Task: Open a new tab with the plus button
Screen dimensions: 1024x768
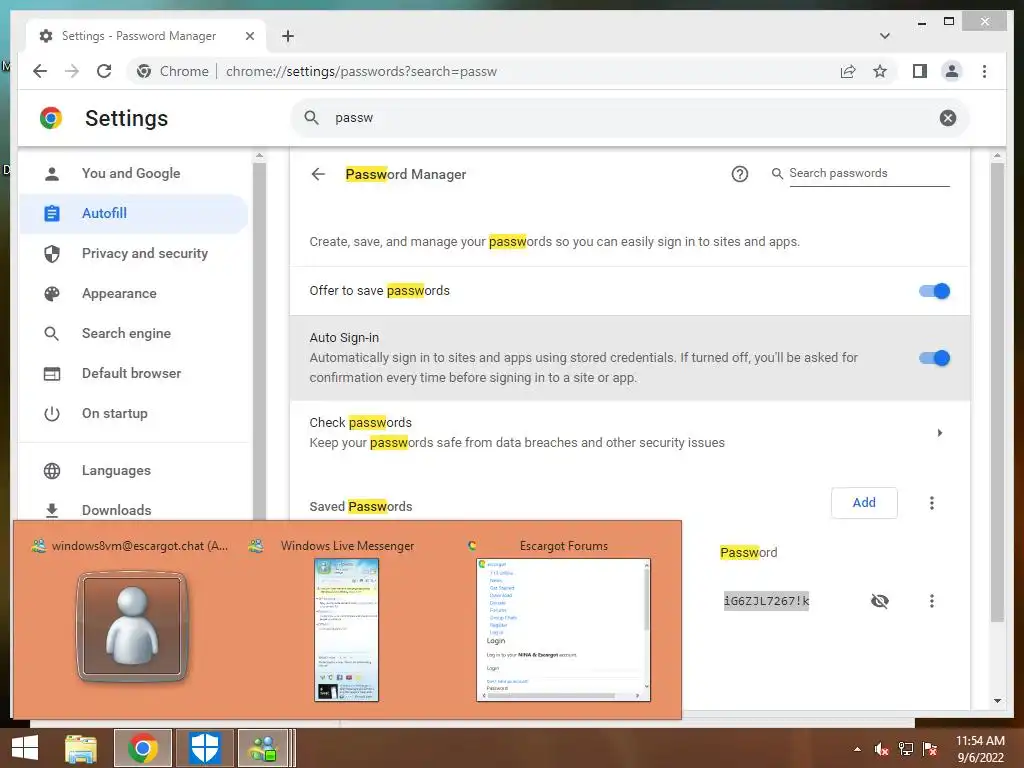Action: tap(288, 36)
